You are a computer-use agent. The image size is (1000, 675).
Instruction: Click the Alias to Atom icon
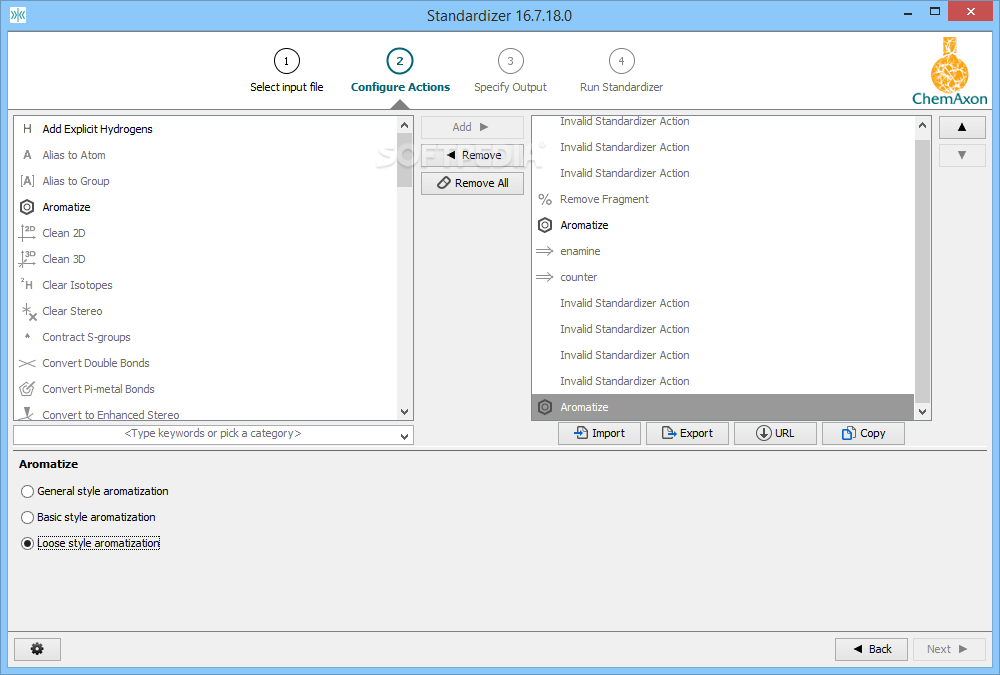27,155
